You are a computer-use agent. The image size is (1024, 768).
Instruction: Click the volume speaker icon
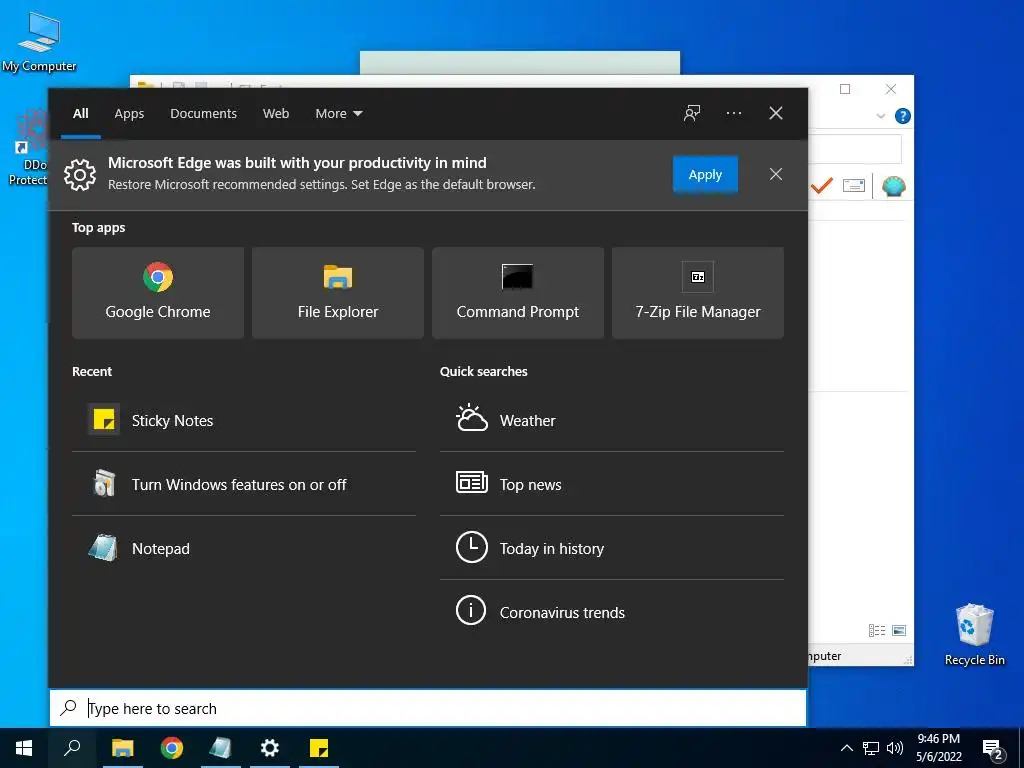coord(895,748)
